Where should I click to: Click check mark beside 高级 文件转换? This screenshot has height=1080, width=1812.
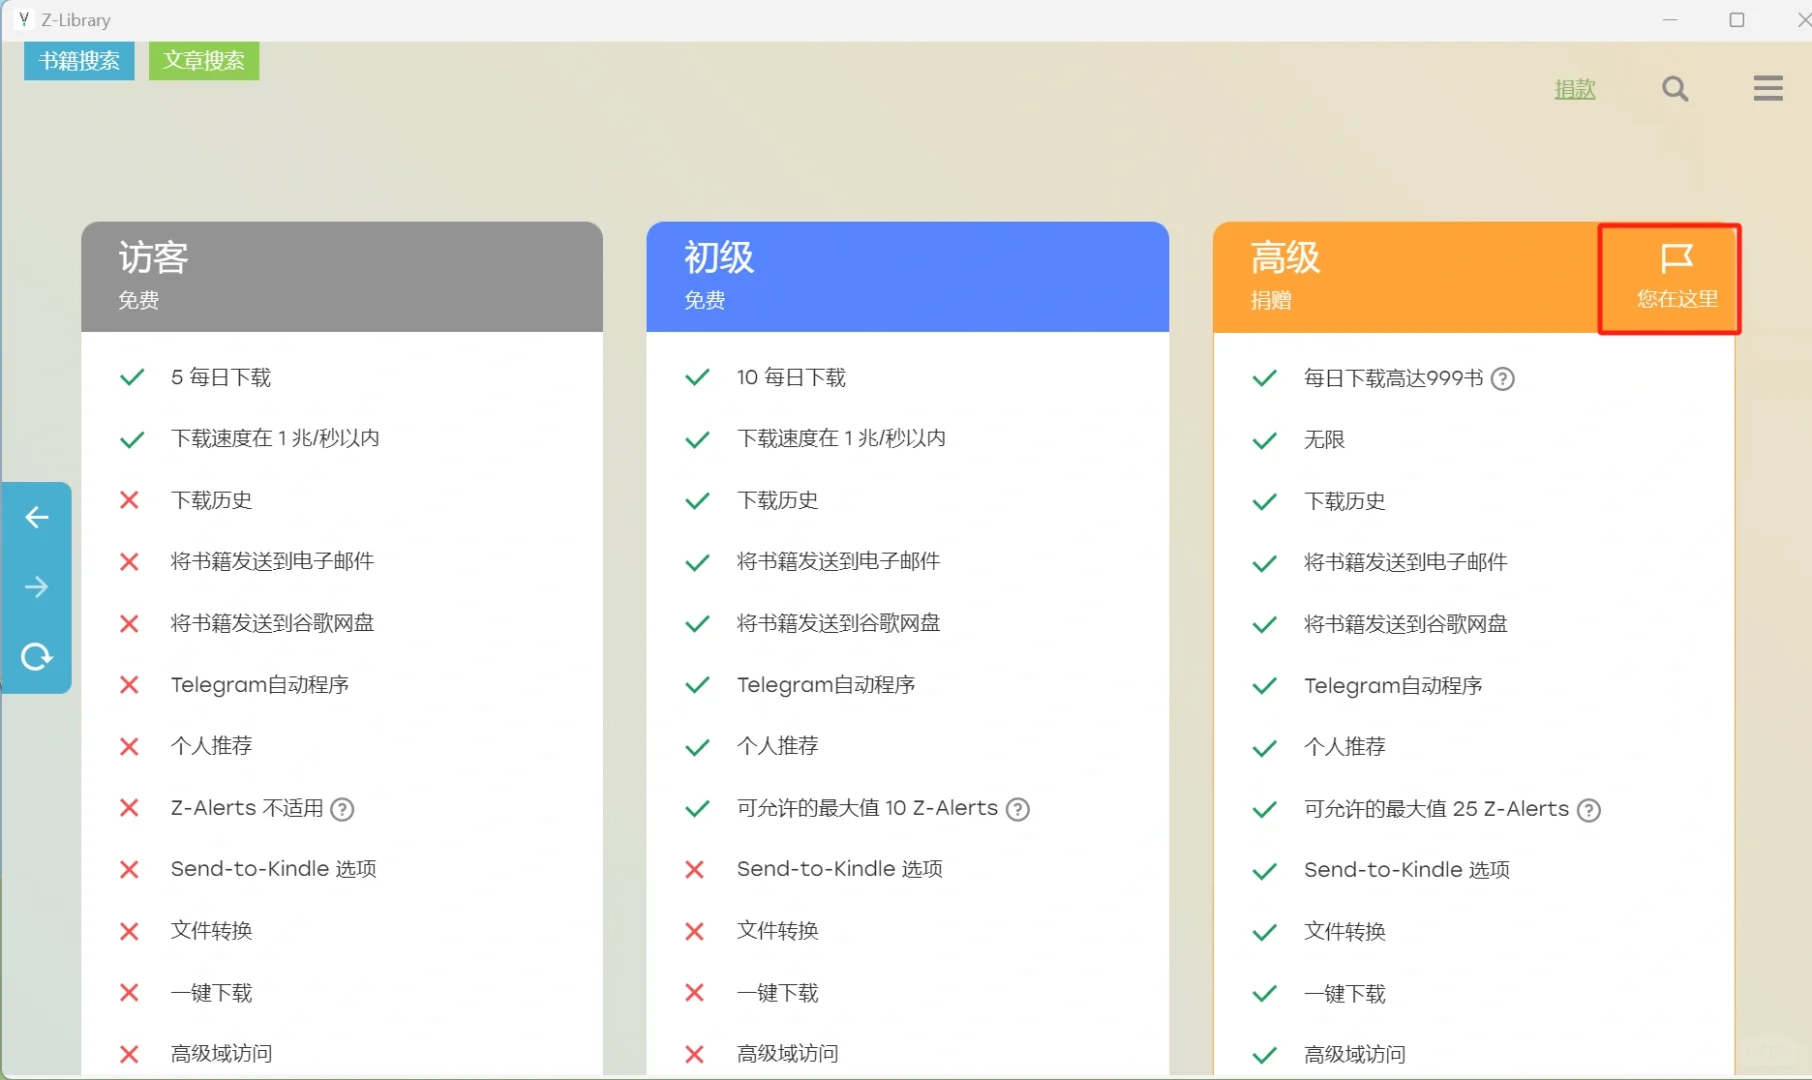[1264, 933]
